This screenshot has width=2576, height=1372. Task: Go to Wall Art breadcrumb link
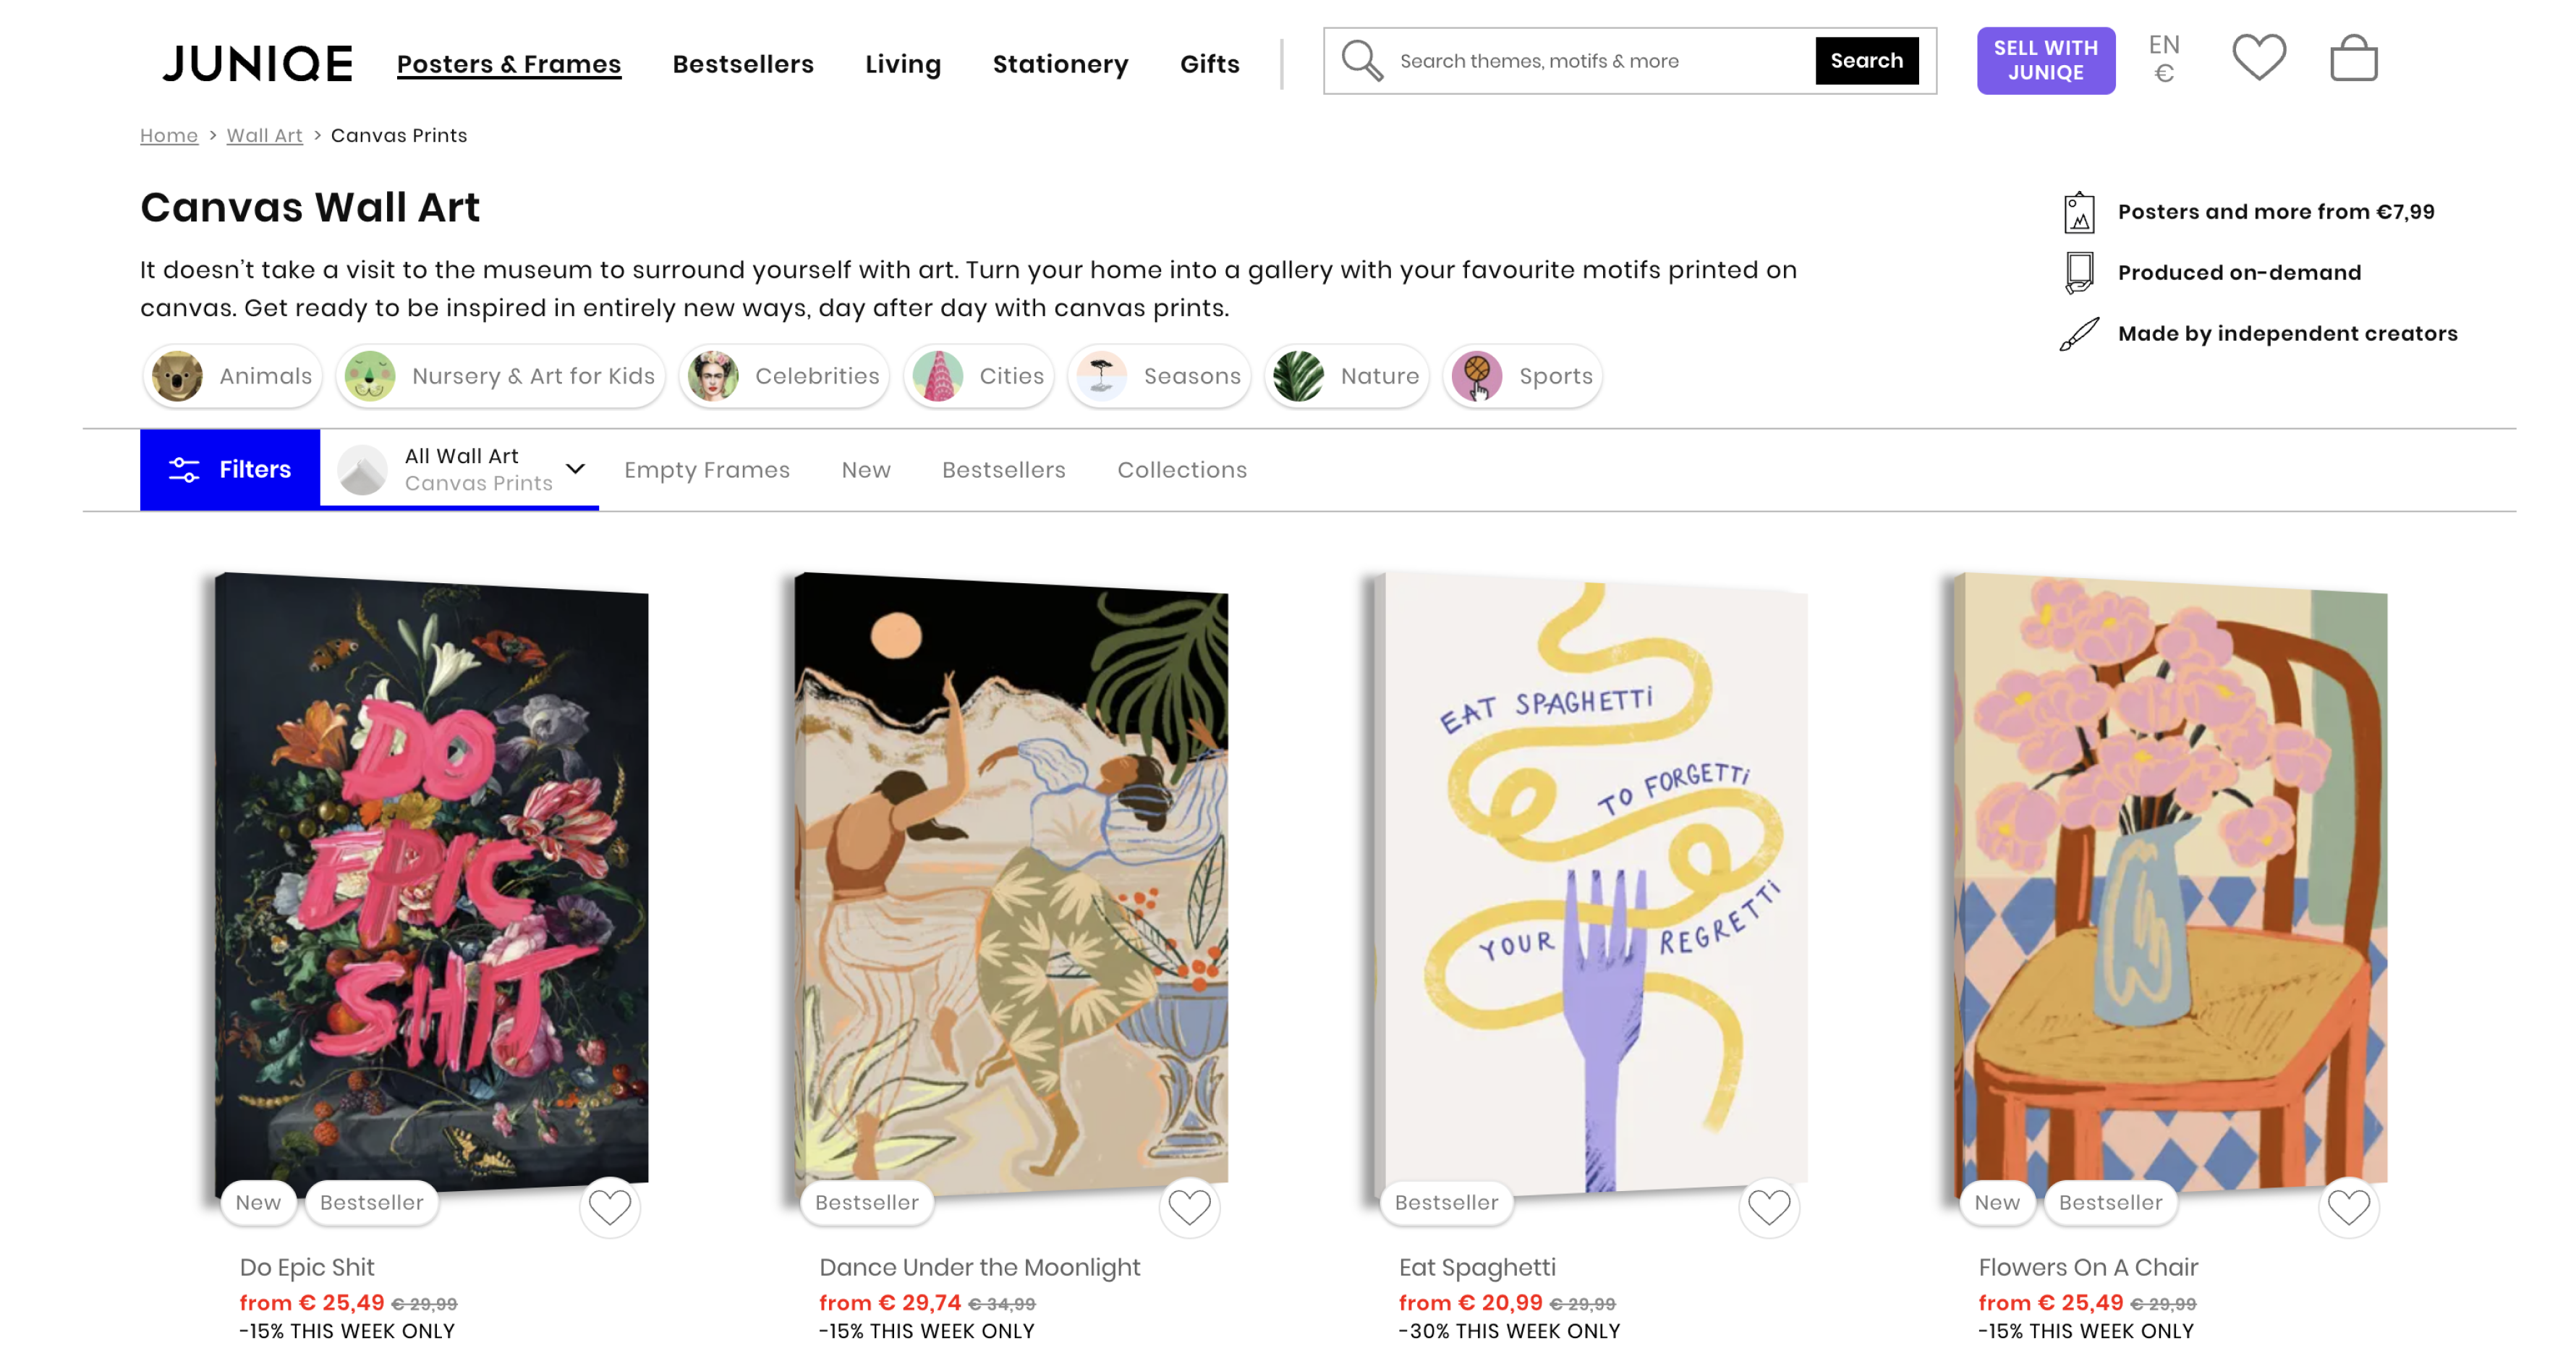click(x=264, y=135)
